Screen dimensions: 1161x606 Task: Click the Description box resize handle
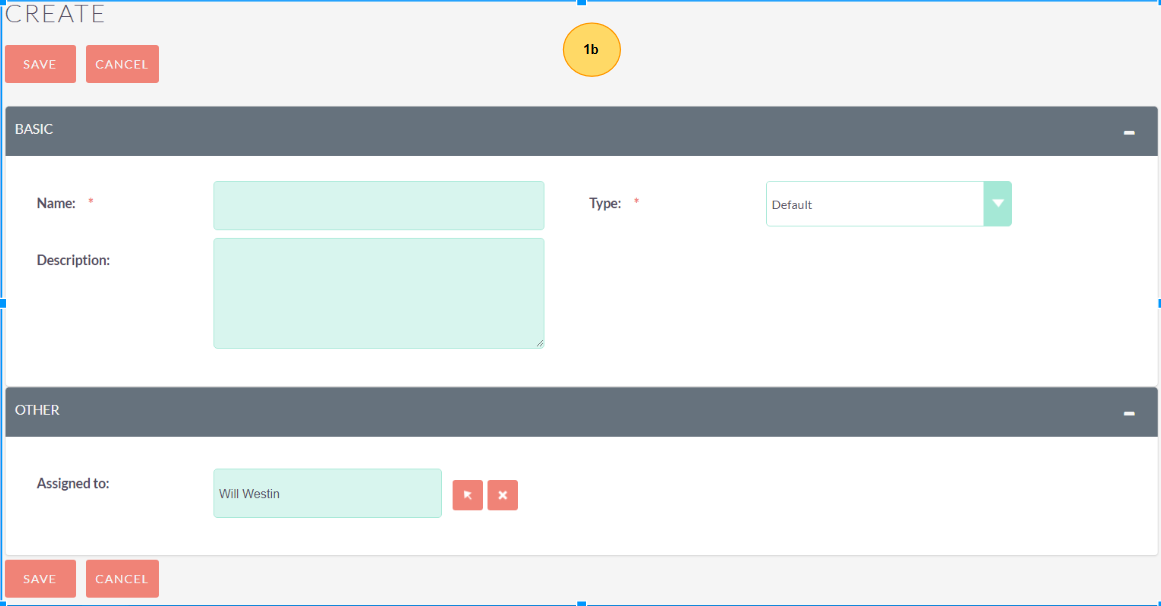[539, 343]
